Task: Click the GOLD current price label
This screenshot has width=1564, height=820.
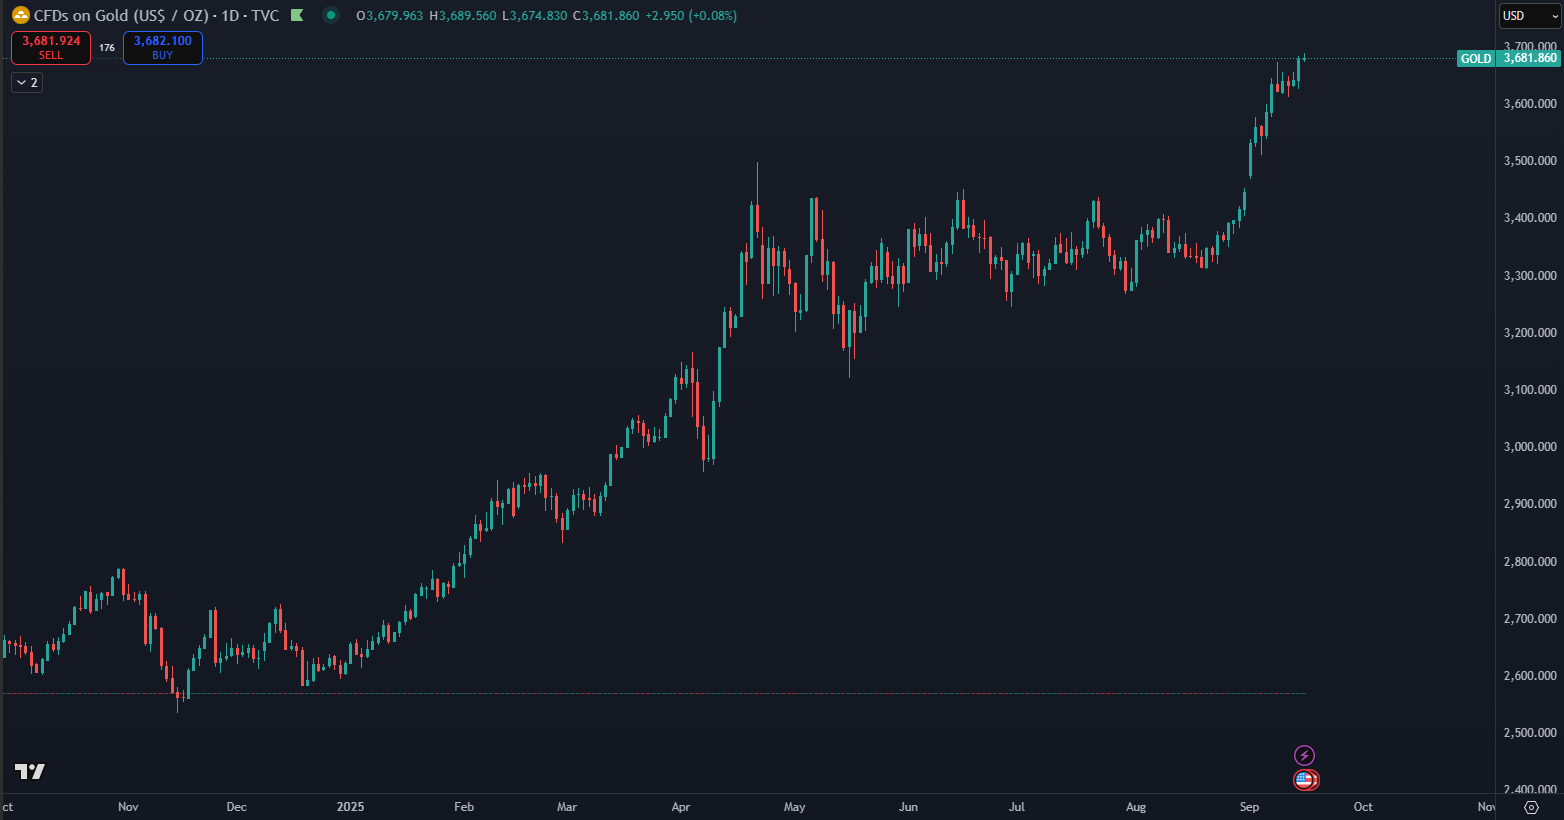Action: tap(1508, 59)
